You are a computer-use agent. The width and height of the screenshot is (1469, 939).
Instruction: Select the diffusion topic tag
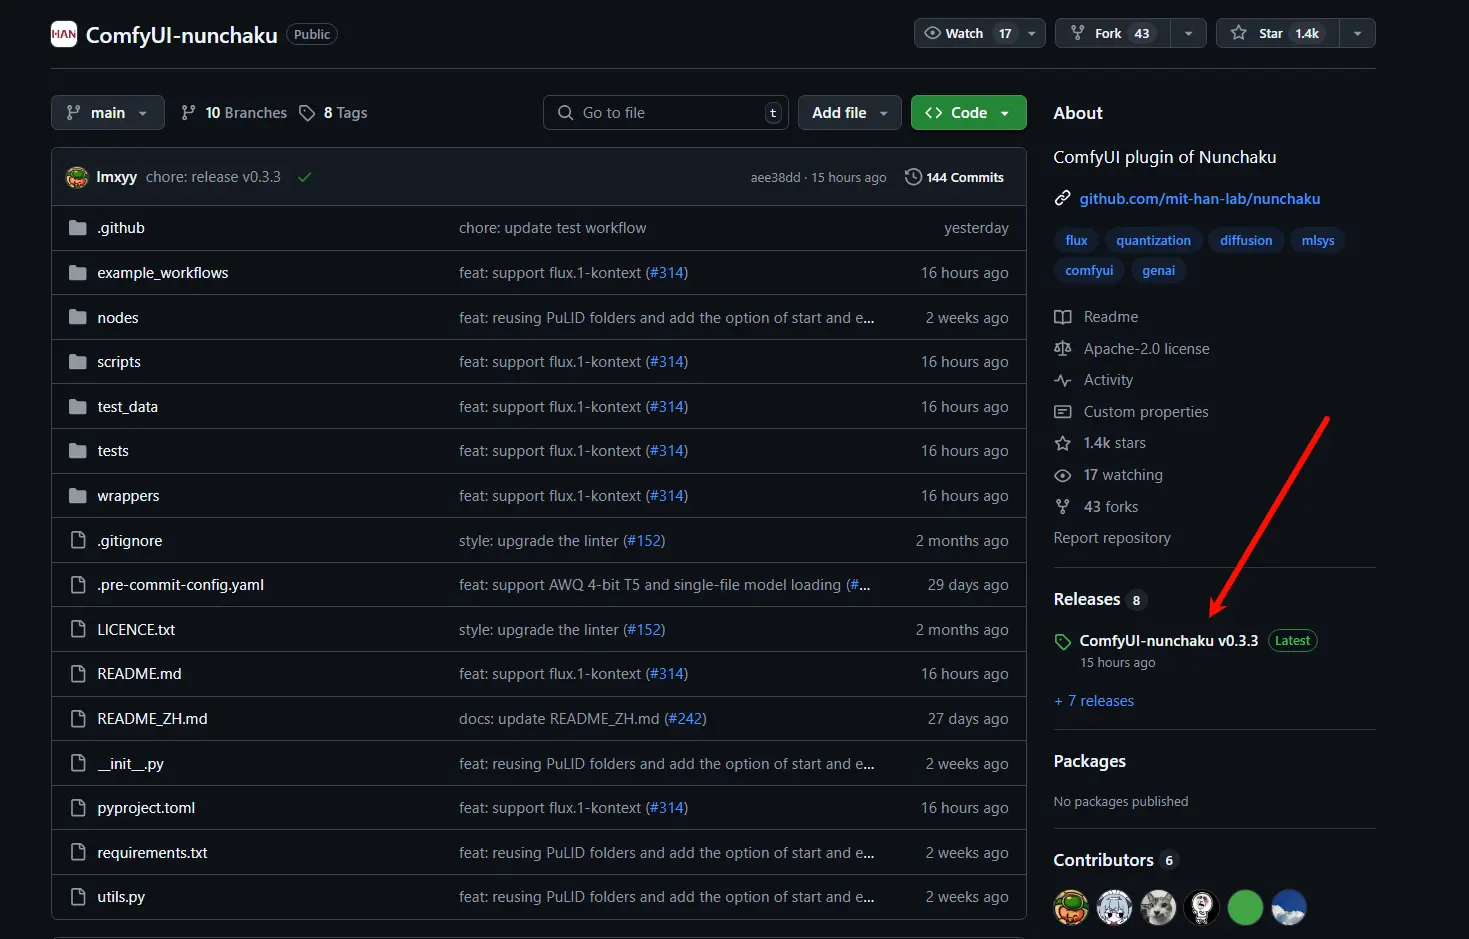coord(1246,240)
